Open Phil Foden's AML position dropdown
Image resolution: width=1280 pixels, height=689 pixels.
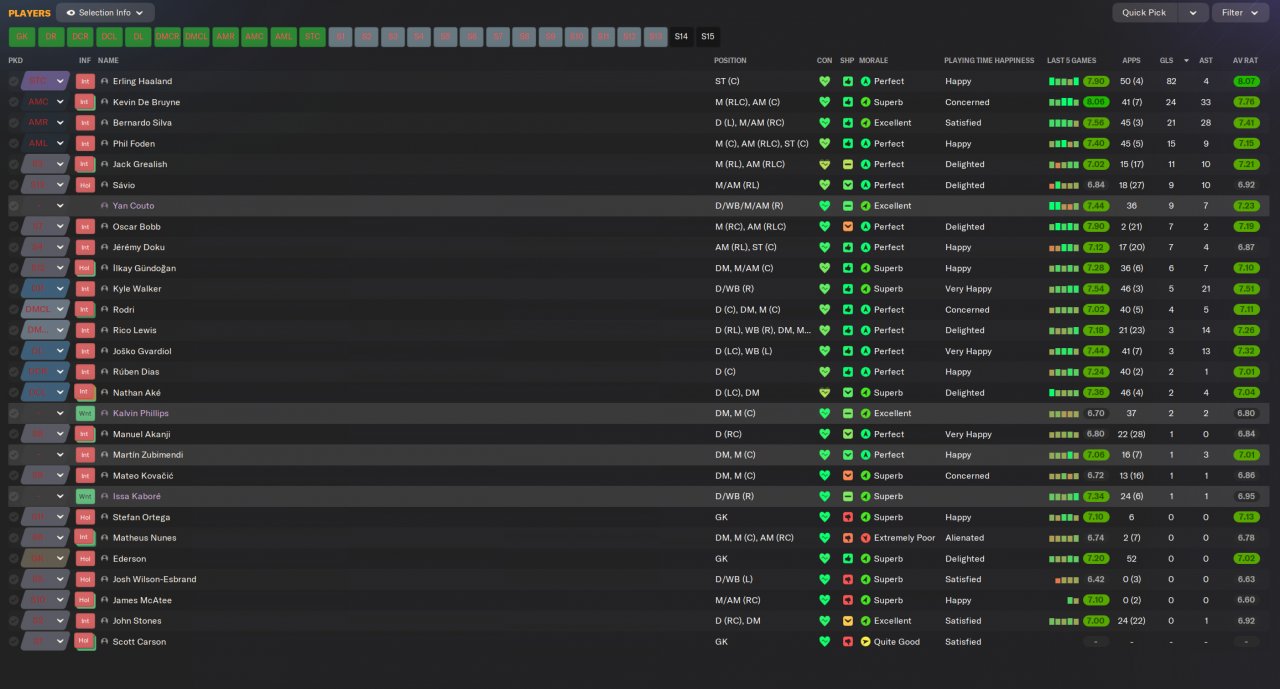[43, 144]
